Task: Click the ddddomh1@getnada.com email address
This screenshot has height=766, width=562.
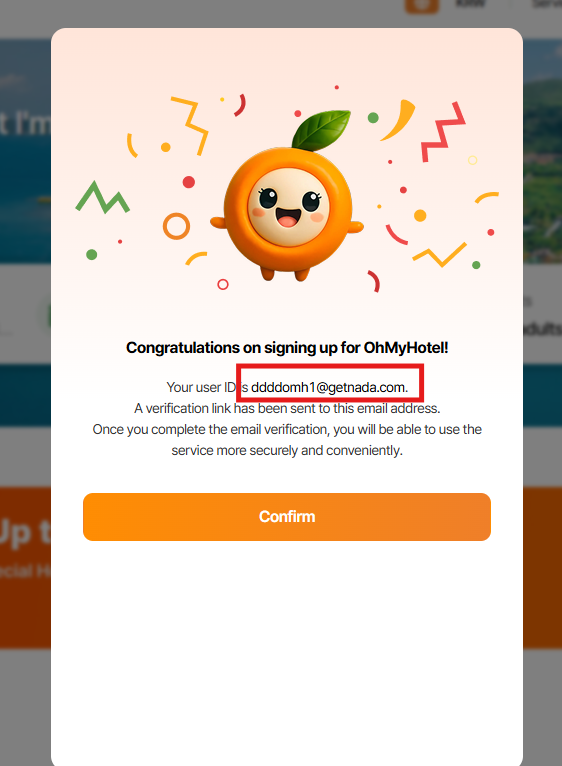Action: tap(328, 387)
